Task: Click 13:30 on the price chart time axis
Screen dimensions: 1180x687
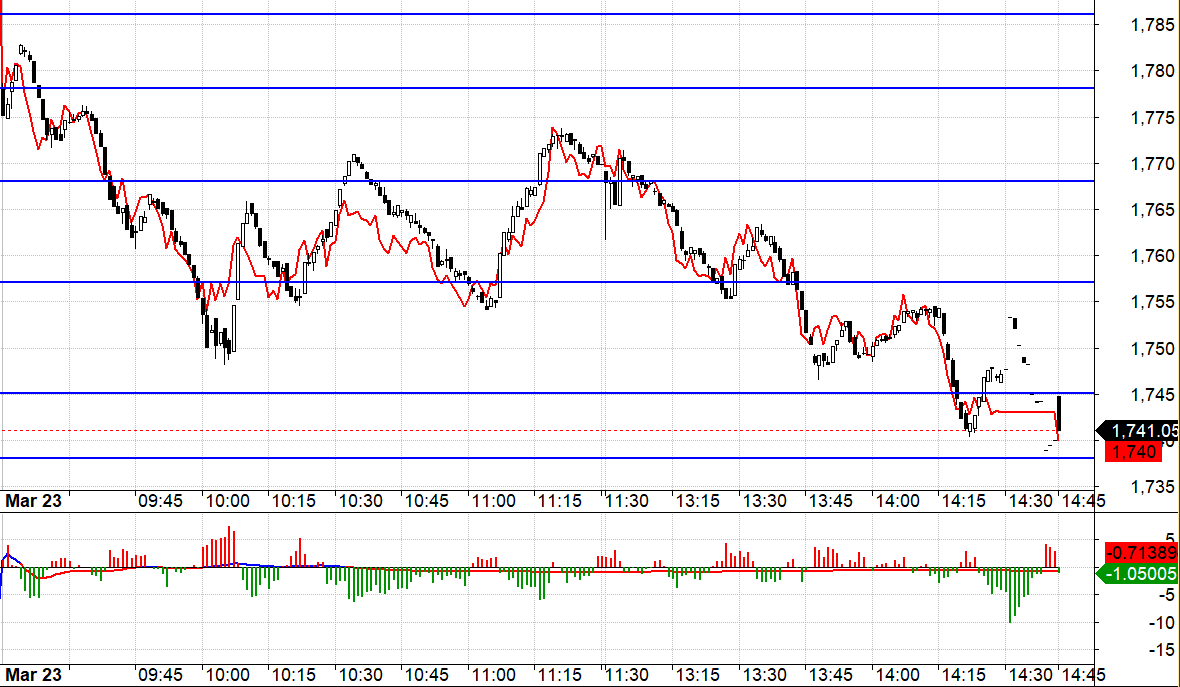Action: point(762,501)
